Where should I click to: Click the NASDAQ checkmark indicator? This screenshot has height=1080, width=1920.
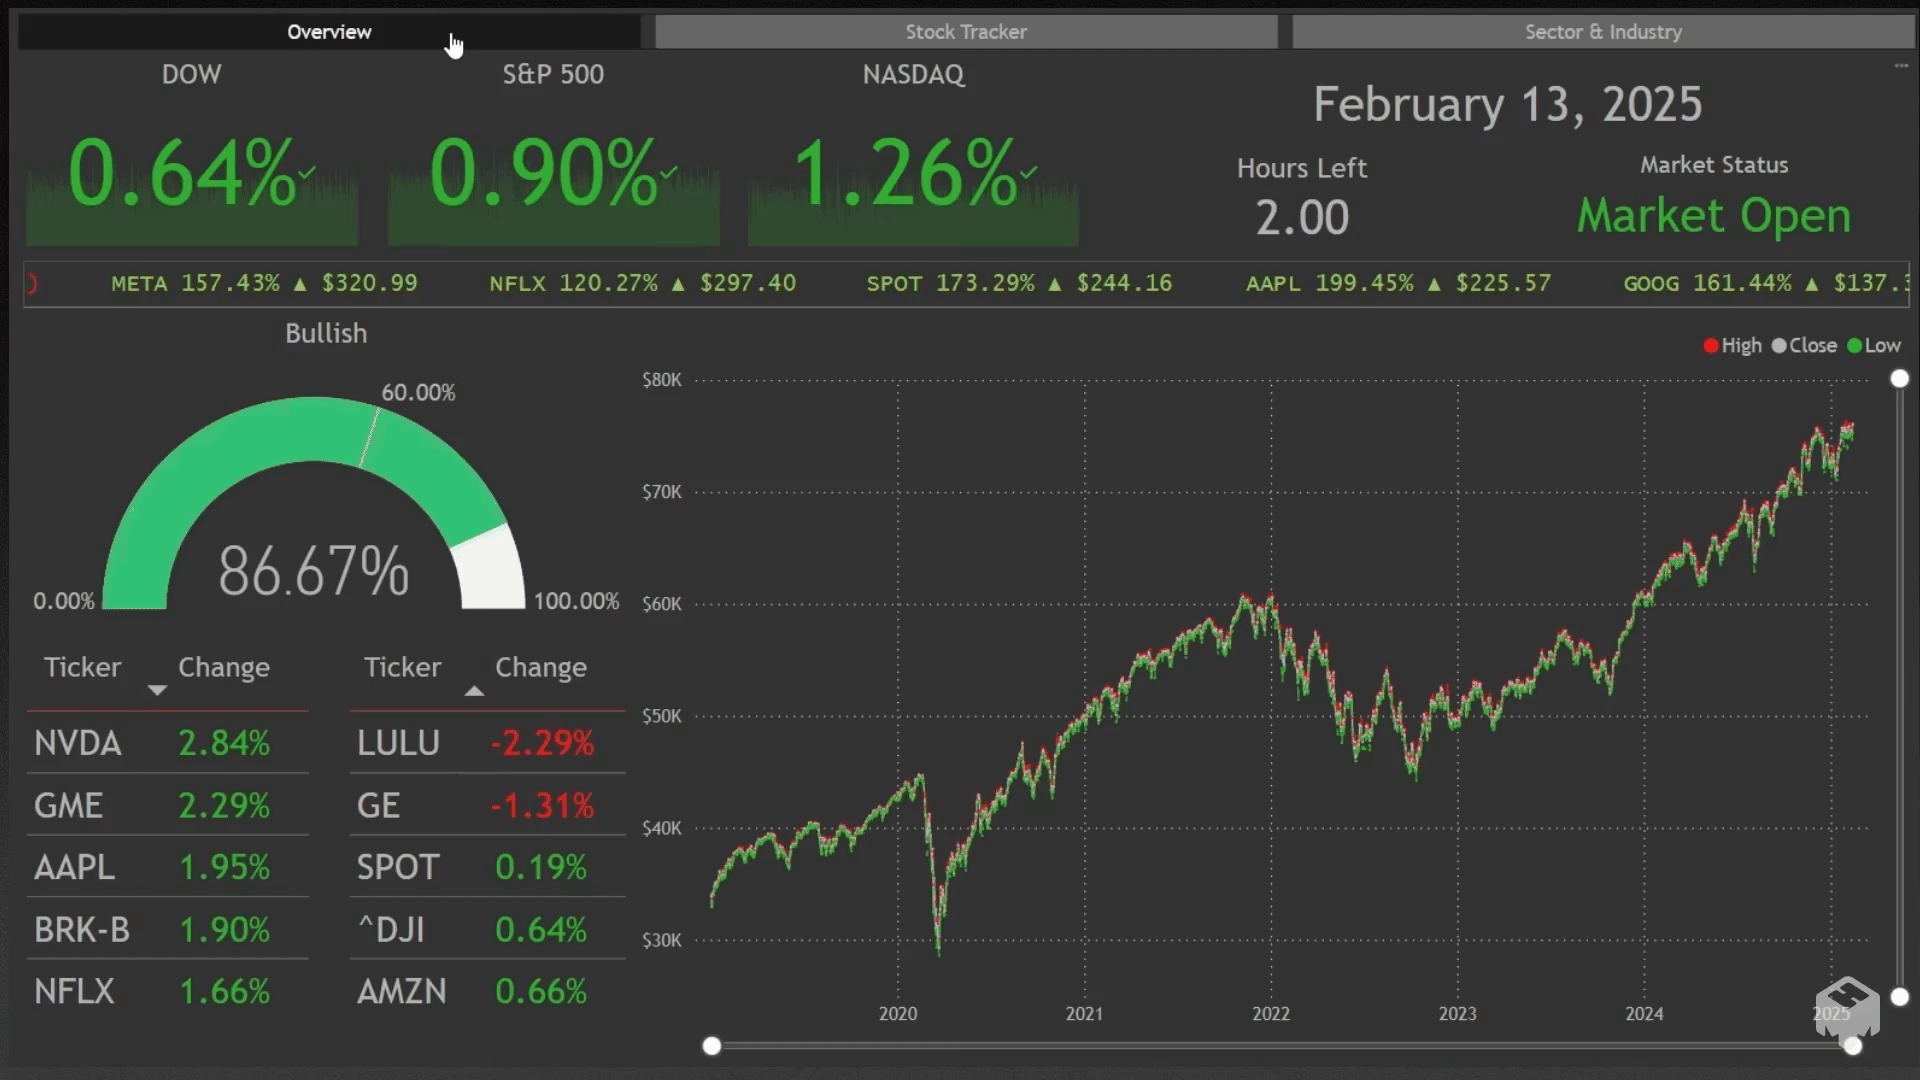(1028, 172)
